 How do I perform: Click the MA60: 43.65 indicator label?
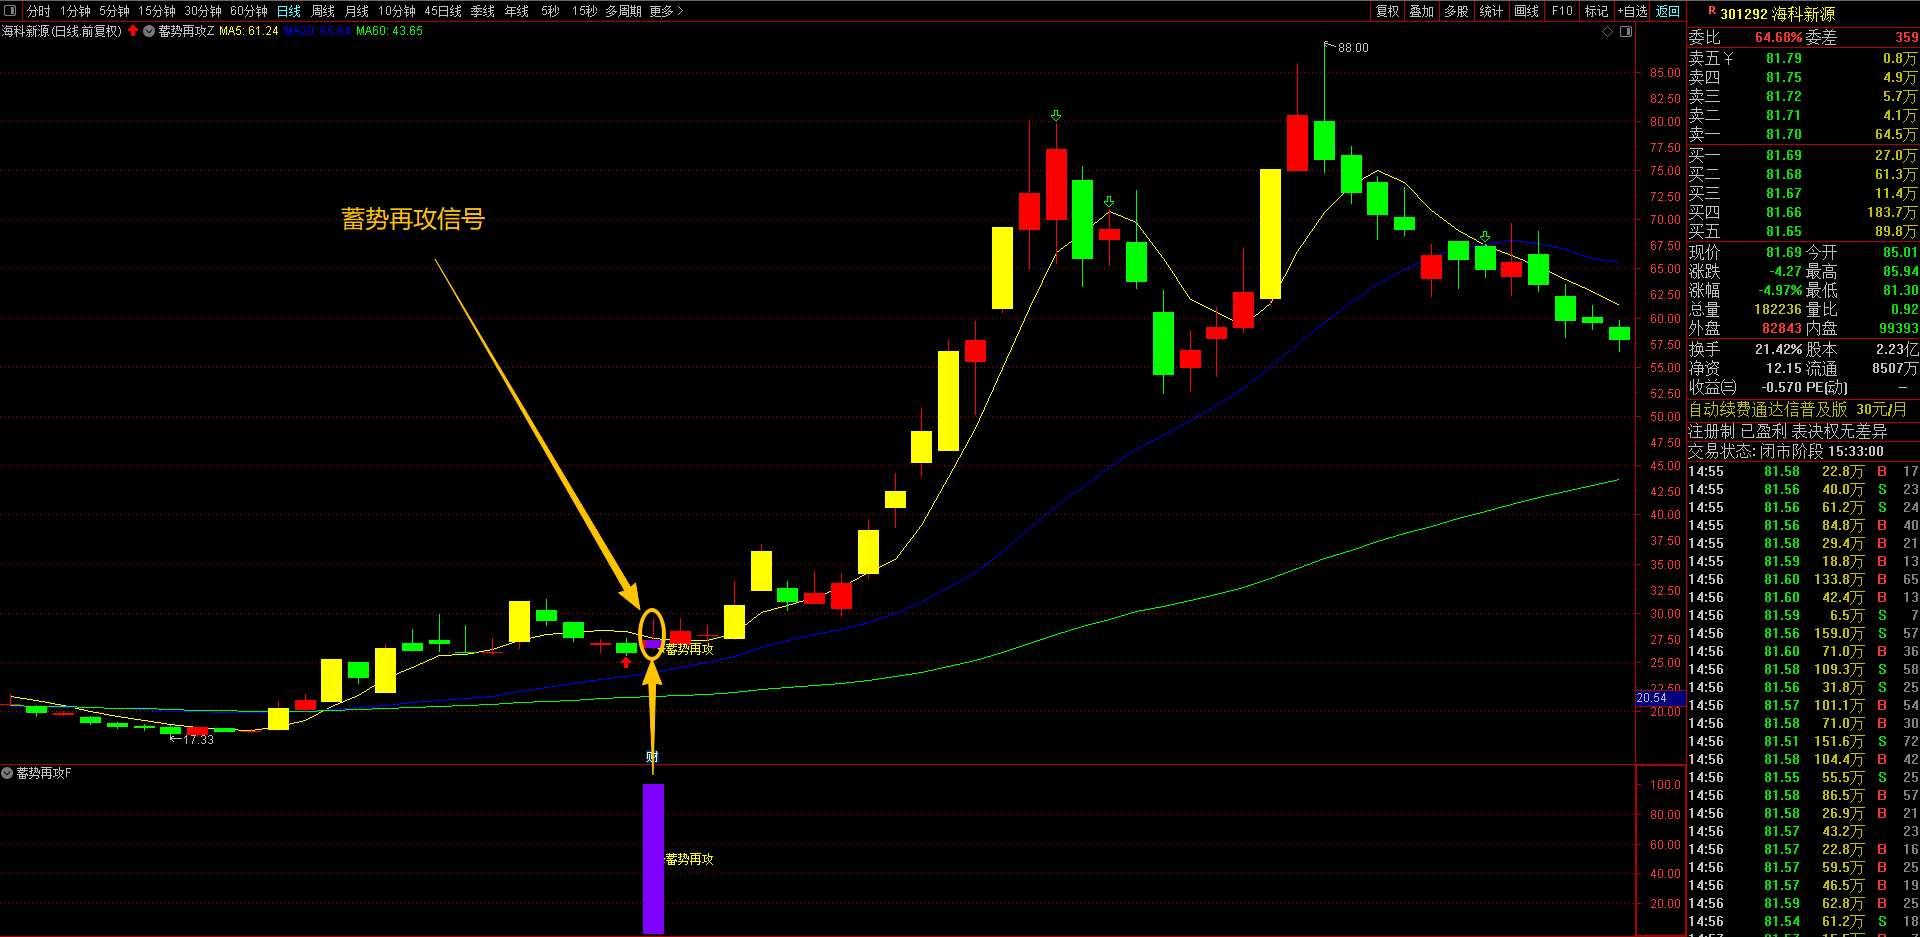(389, 31)
